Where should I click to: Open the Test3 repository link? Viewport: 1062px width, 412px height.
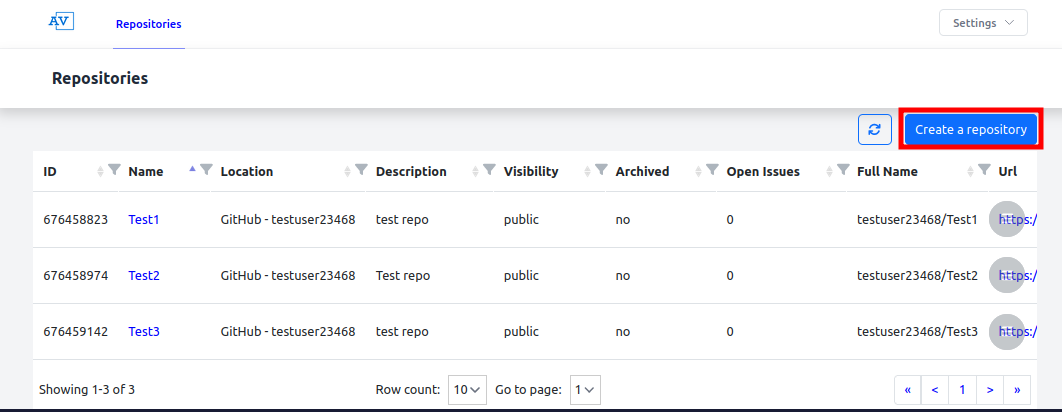144,332
